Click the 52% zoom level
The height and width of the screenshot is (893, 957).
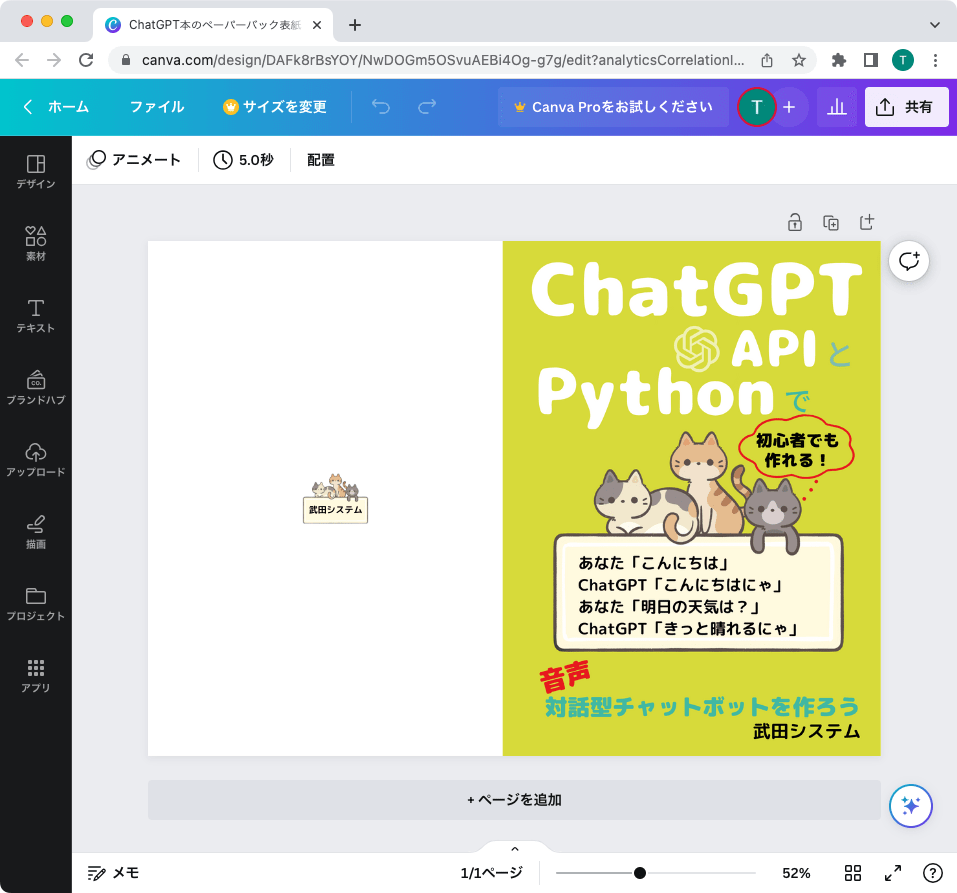[796, 873]
